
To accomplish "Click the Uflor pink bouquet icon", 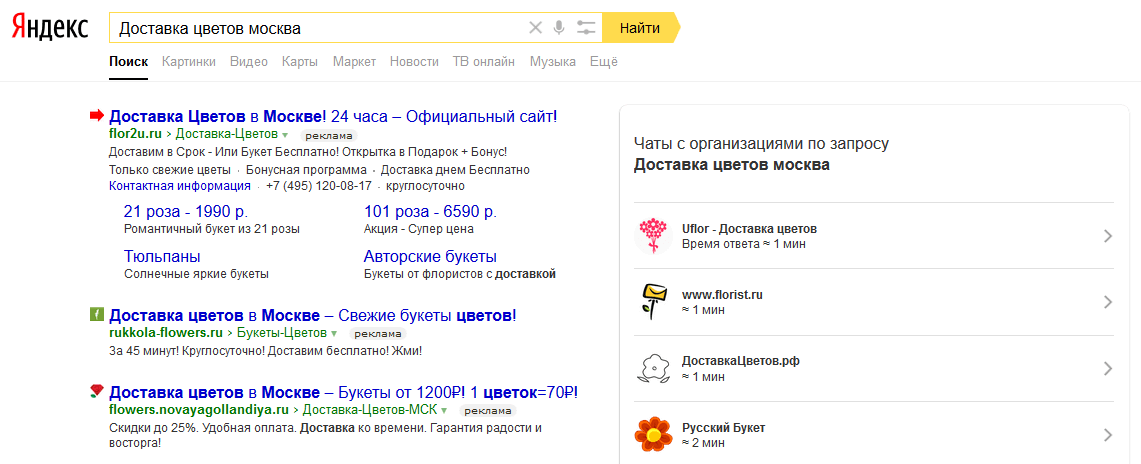I will tap(653, 236).
